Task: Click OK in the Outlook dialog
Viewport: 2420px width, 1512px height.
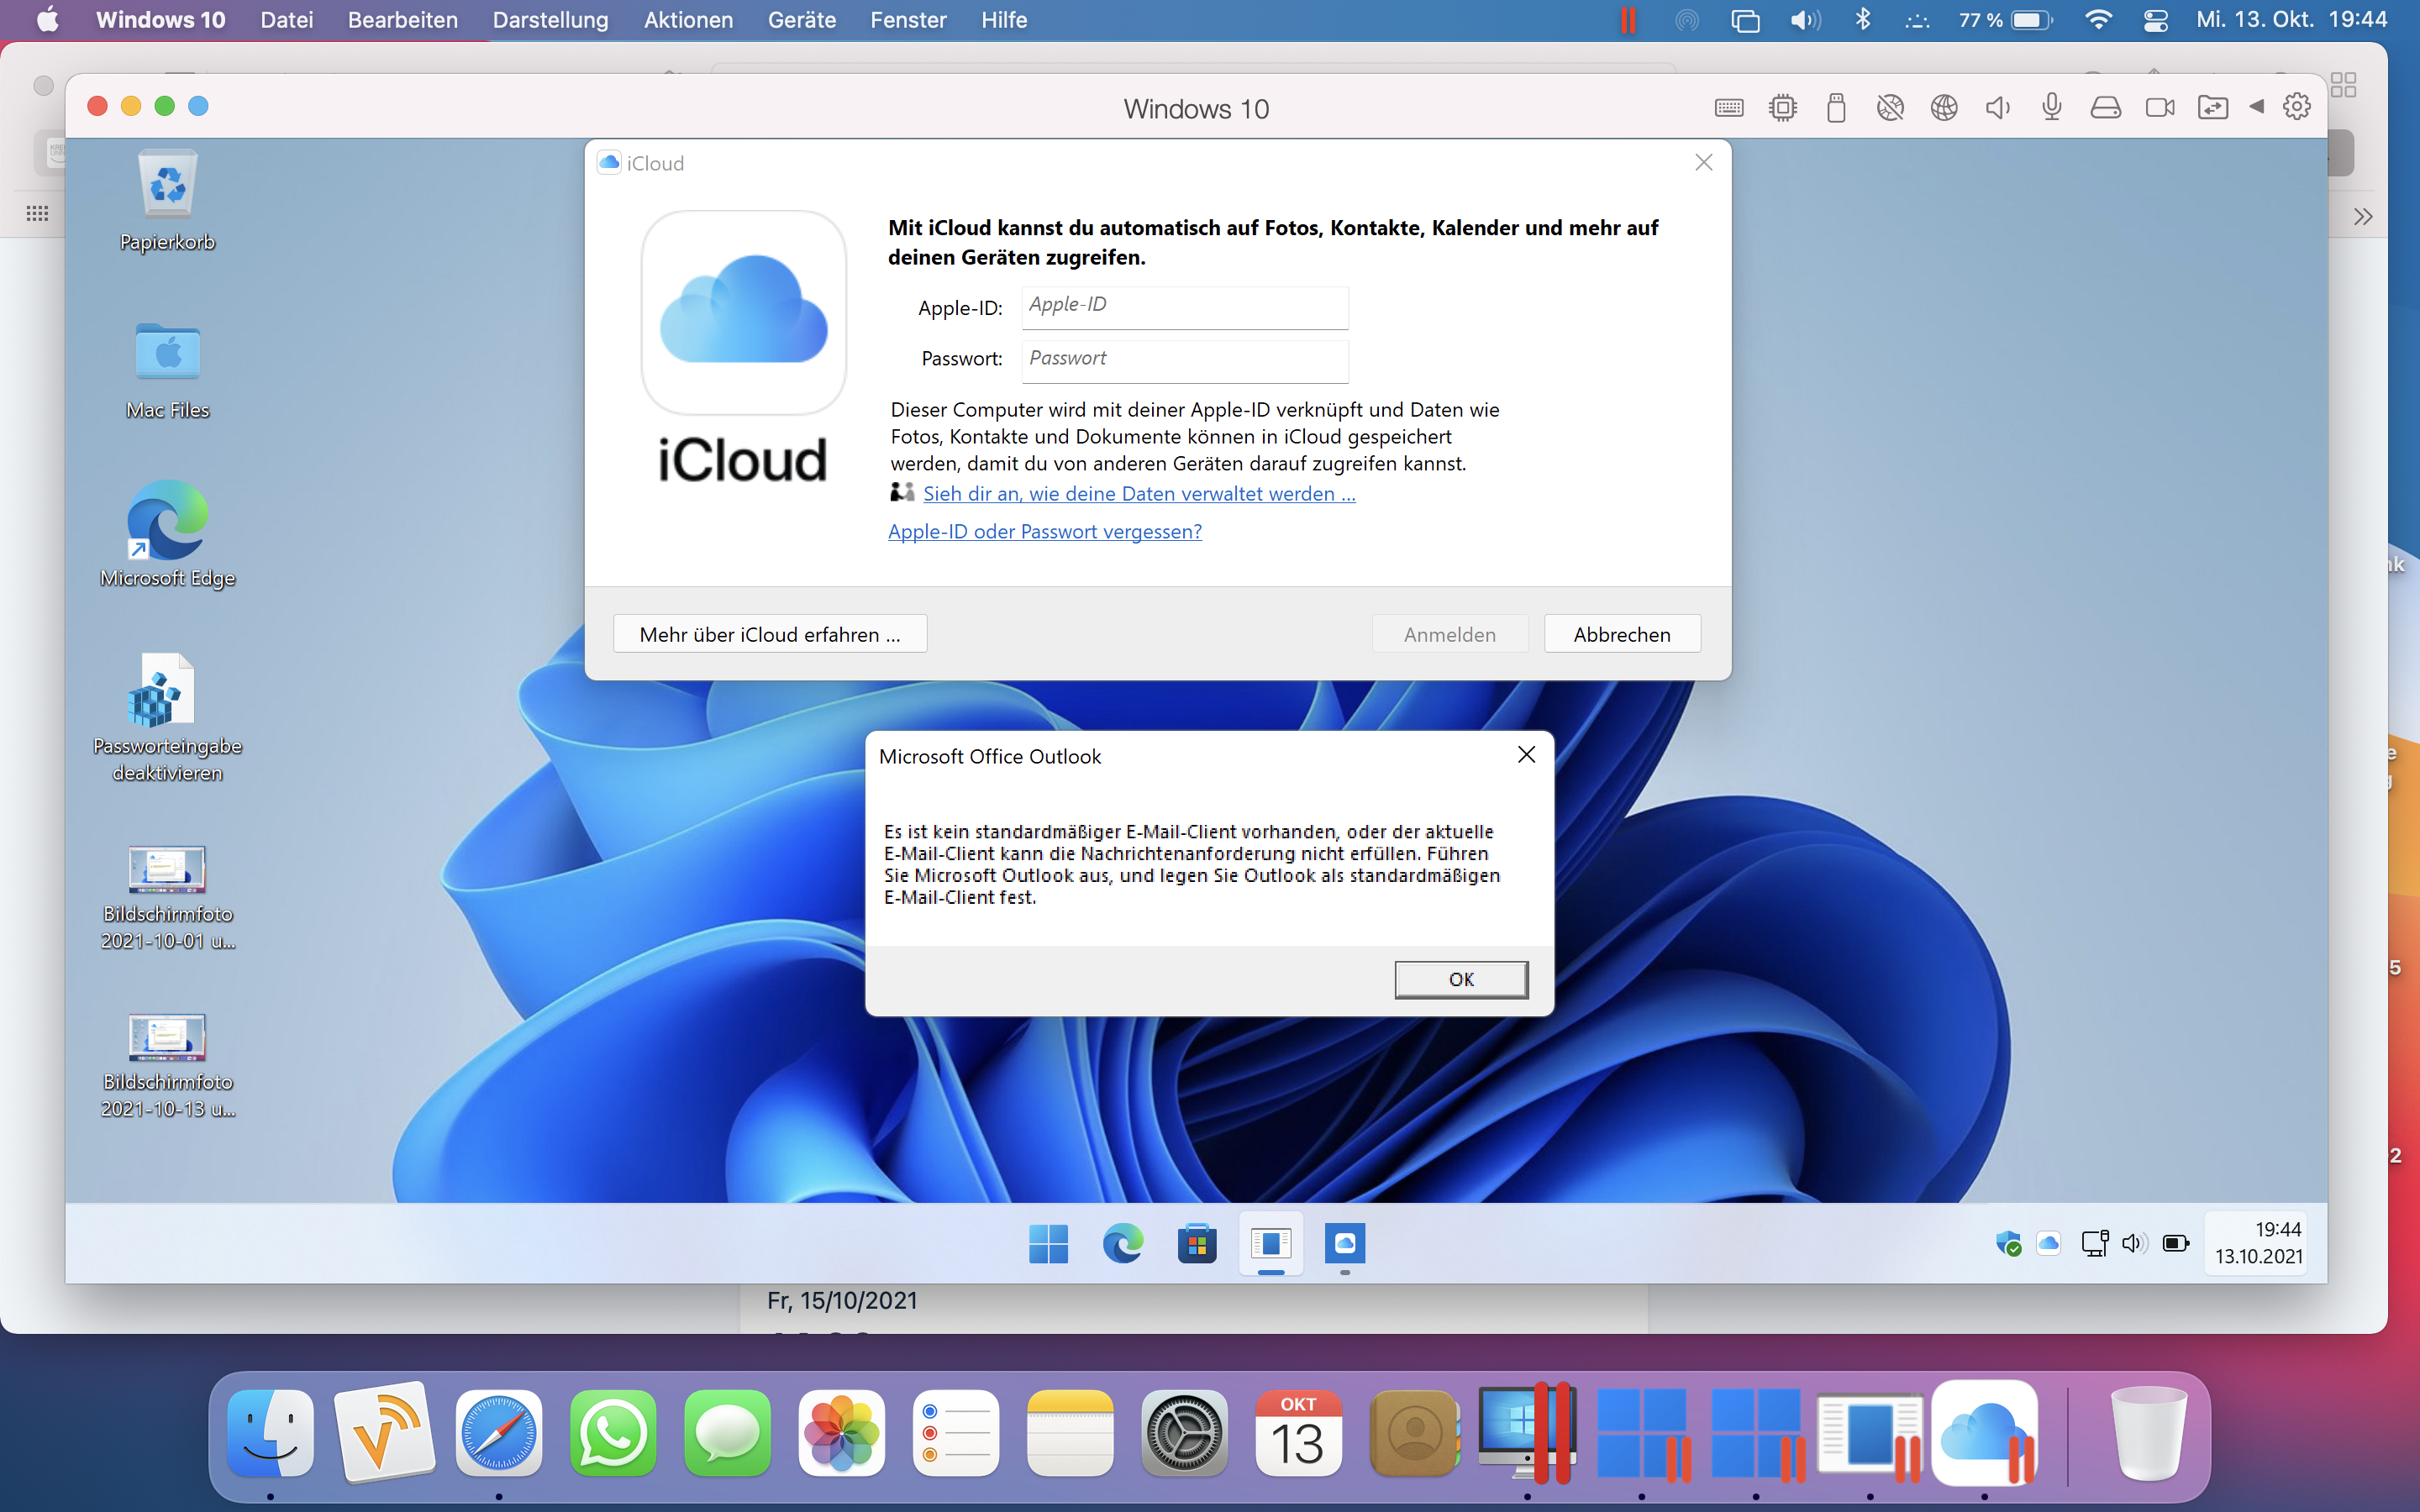Action: tap(1461, 979)
